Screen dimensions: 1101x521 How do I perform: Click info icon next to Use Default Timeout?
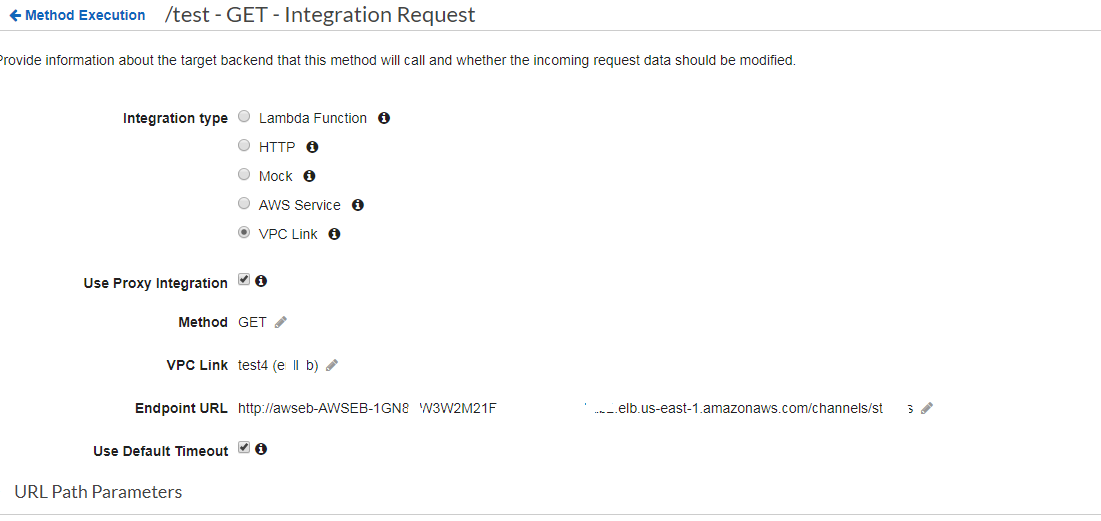click(x=261, y=449)
